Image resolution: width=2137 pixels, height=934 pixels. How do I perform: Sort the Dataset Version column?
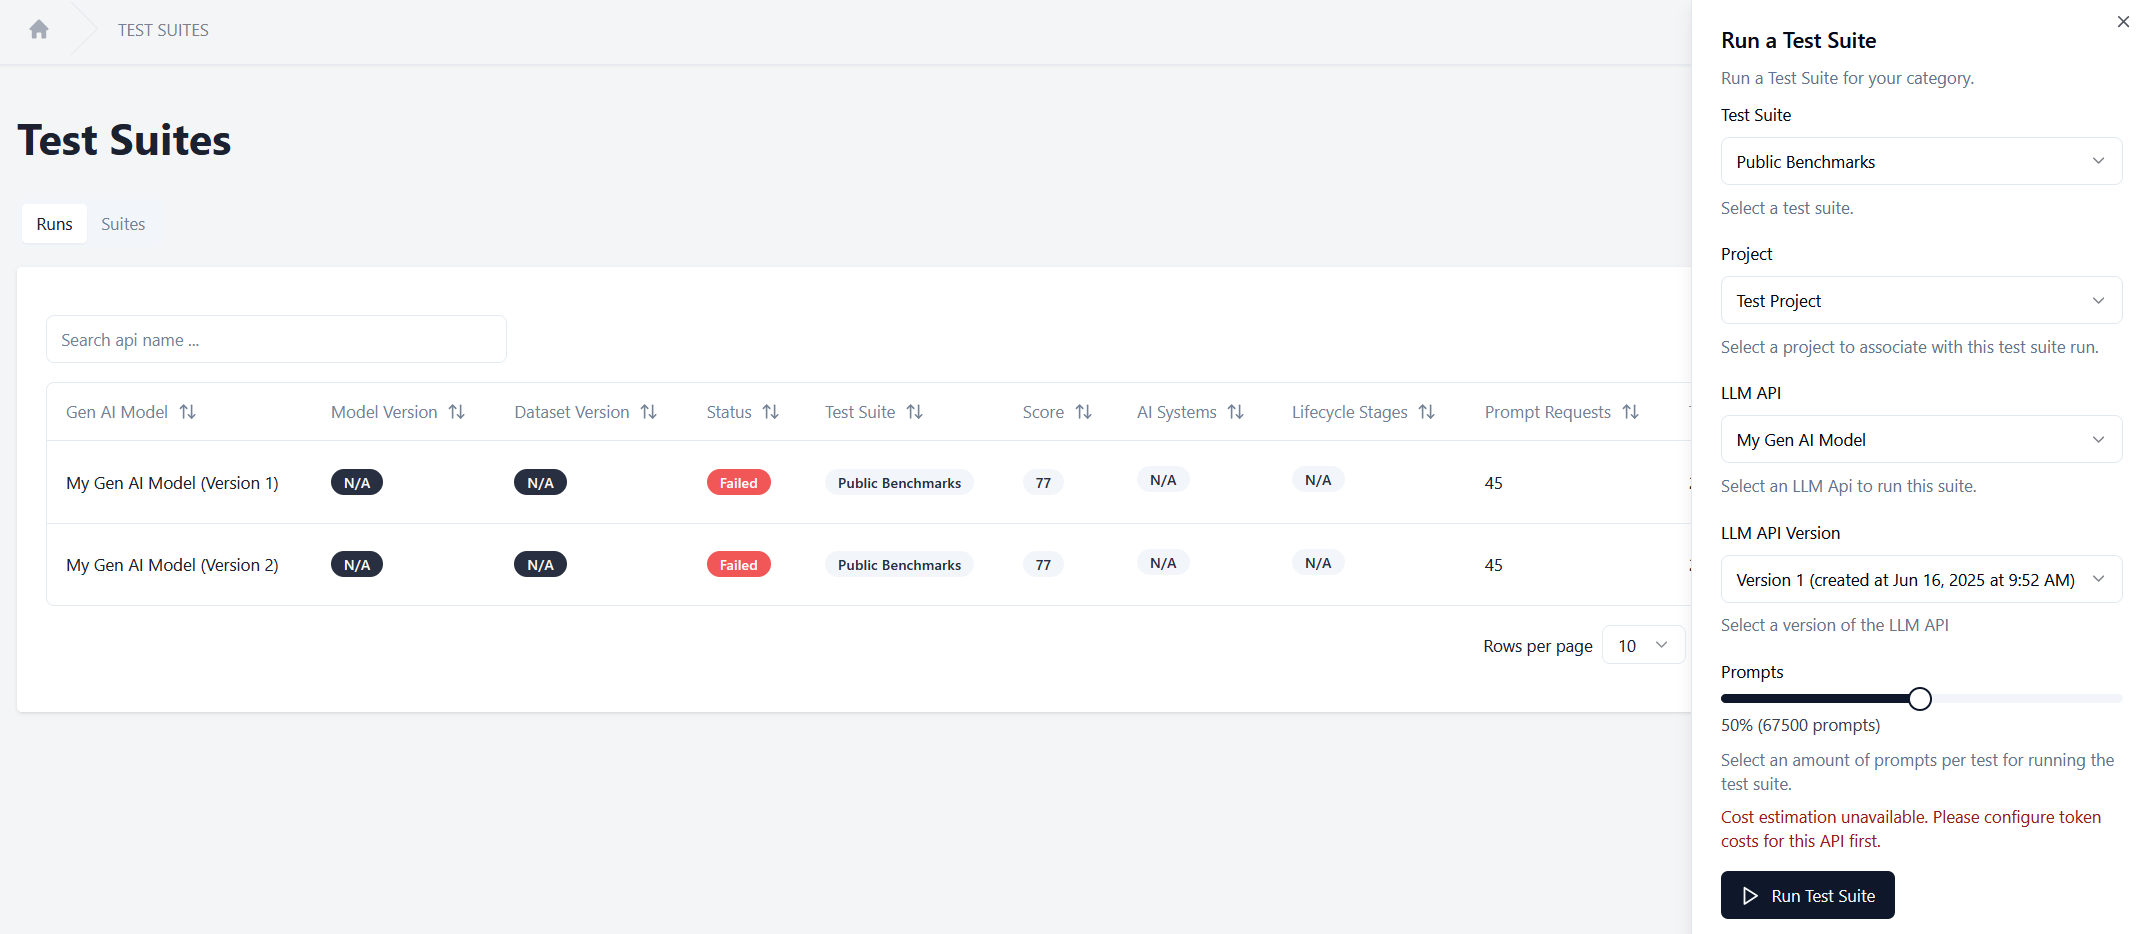(x=649, y=411)
